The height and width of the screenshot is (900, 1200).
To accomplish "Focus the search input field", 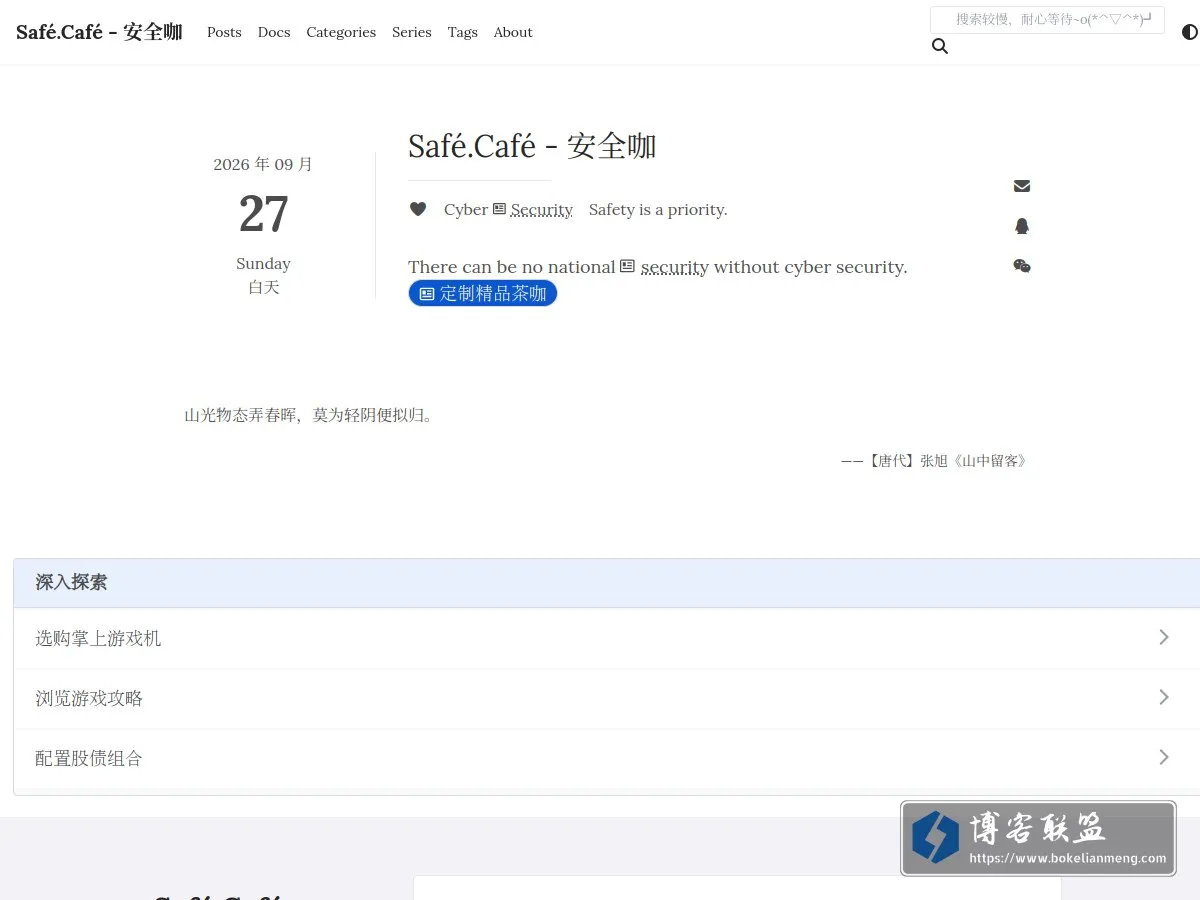I will pos(1047,19).
